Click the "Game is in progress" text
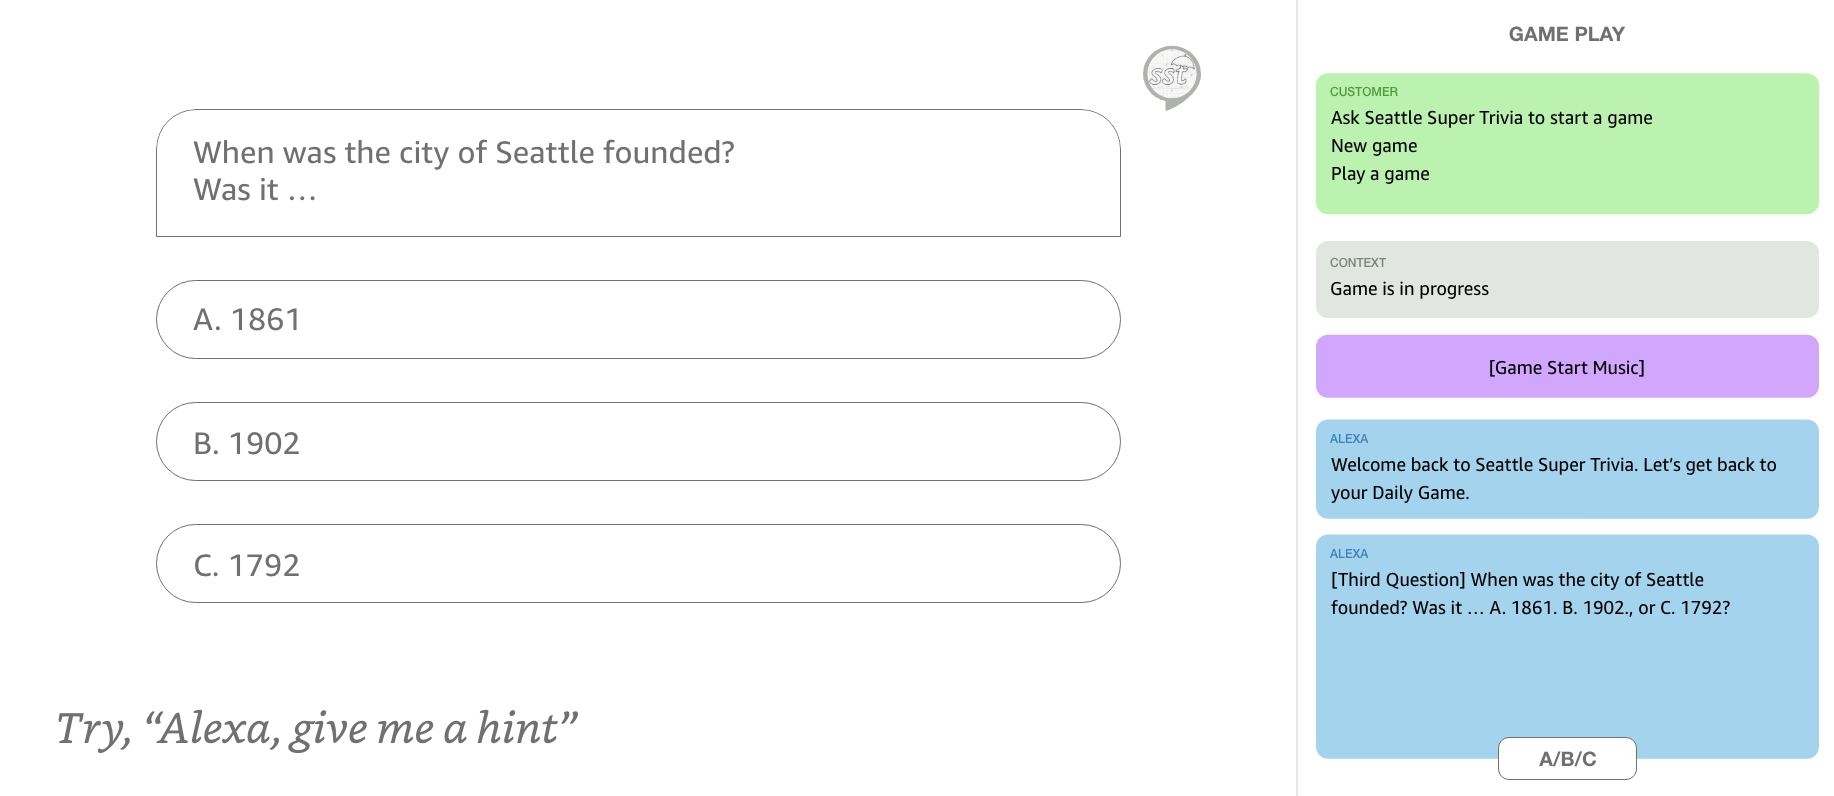Image resolution: width=1834 pixels, height=796 pixels. click(1409, 289)
